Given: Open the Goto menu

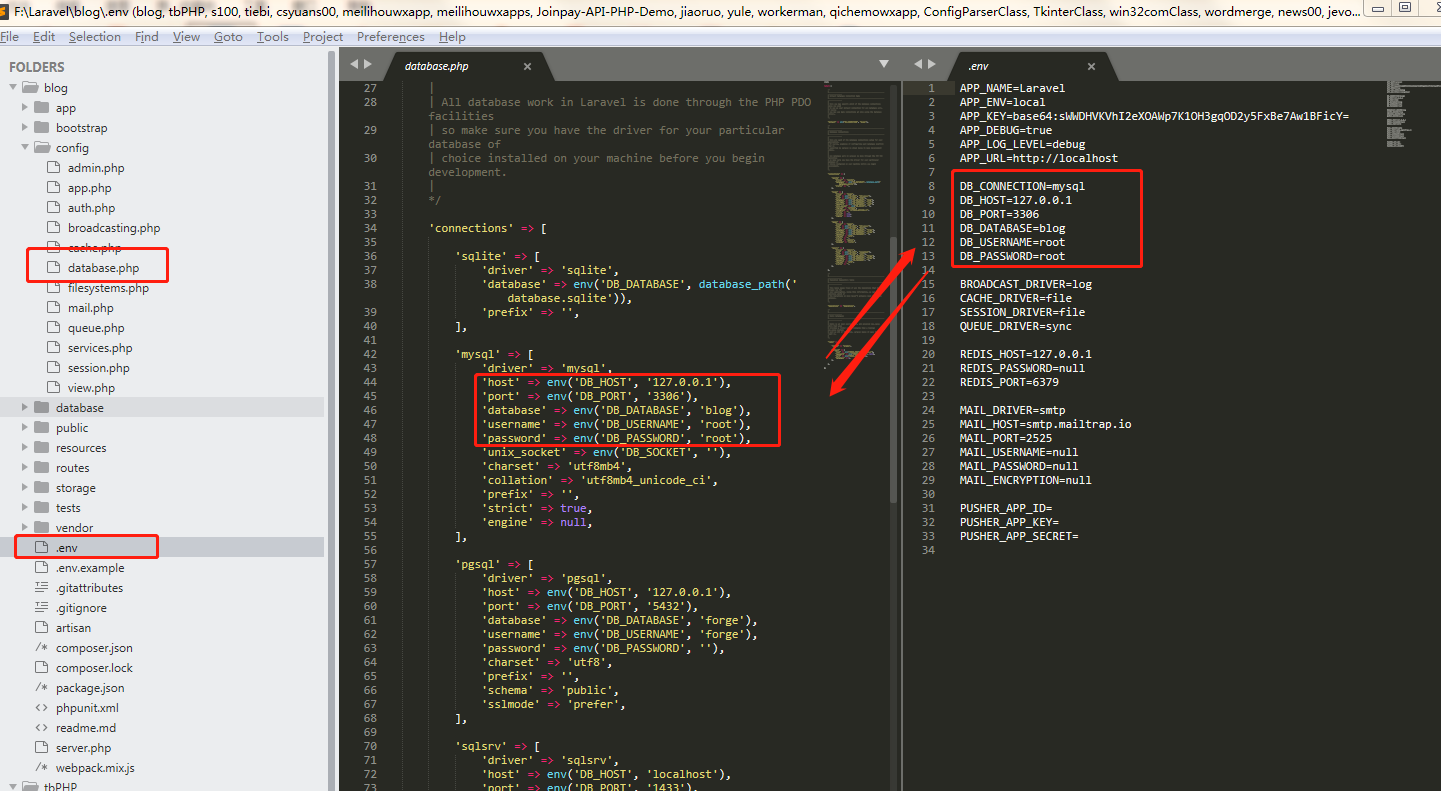Looking at the screenshot, I should tap(228, 37).
